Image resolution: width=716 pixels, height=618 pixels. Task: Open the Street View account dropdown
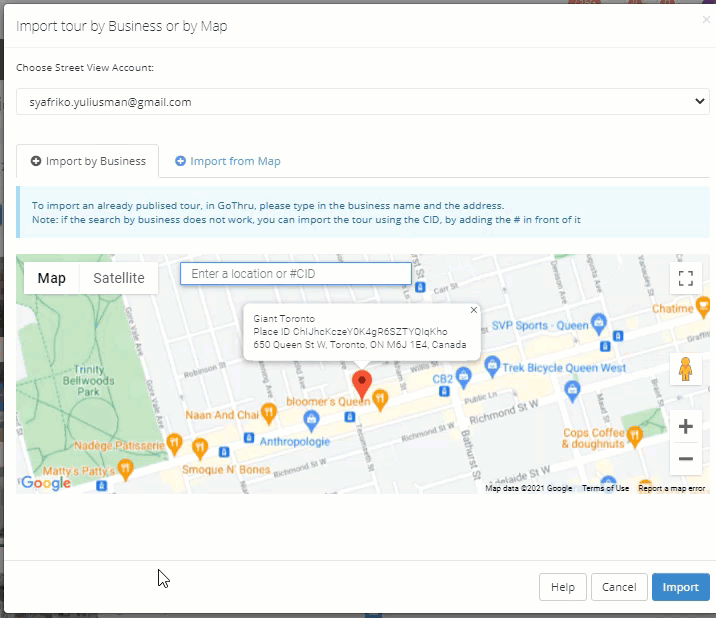point(363,101)
